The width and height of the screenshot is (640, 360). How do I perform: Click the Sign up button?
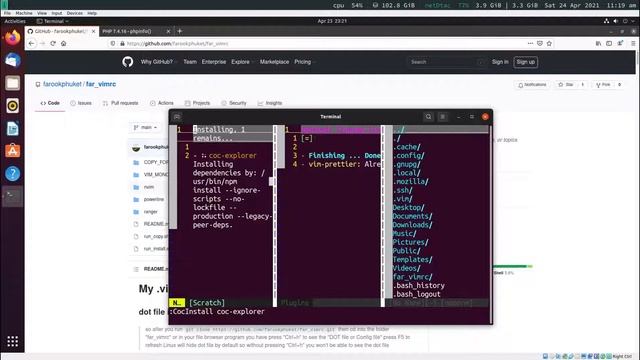coord(526,62)
